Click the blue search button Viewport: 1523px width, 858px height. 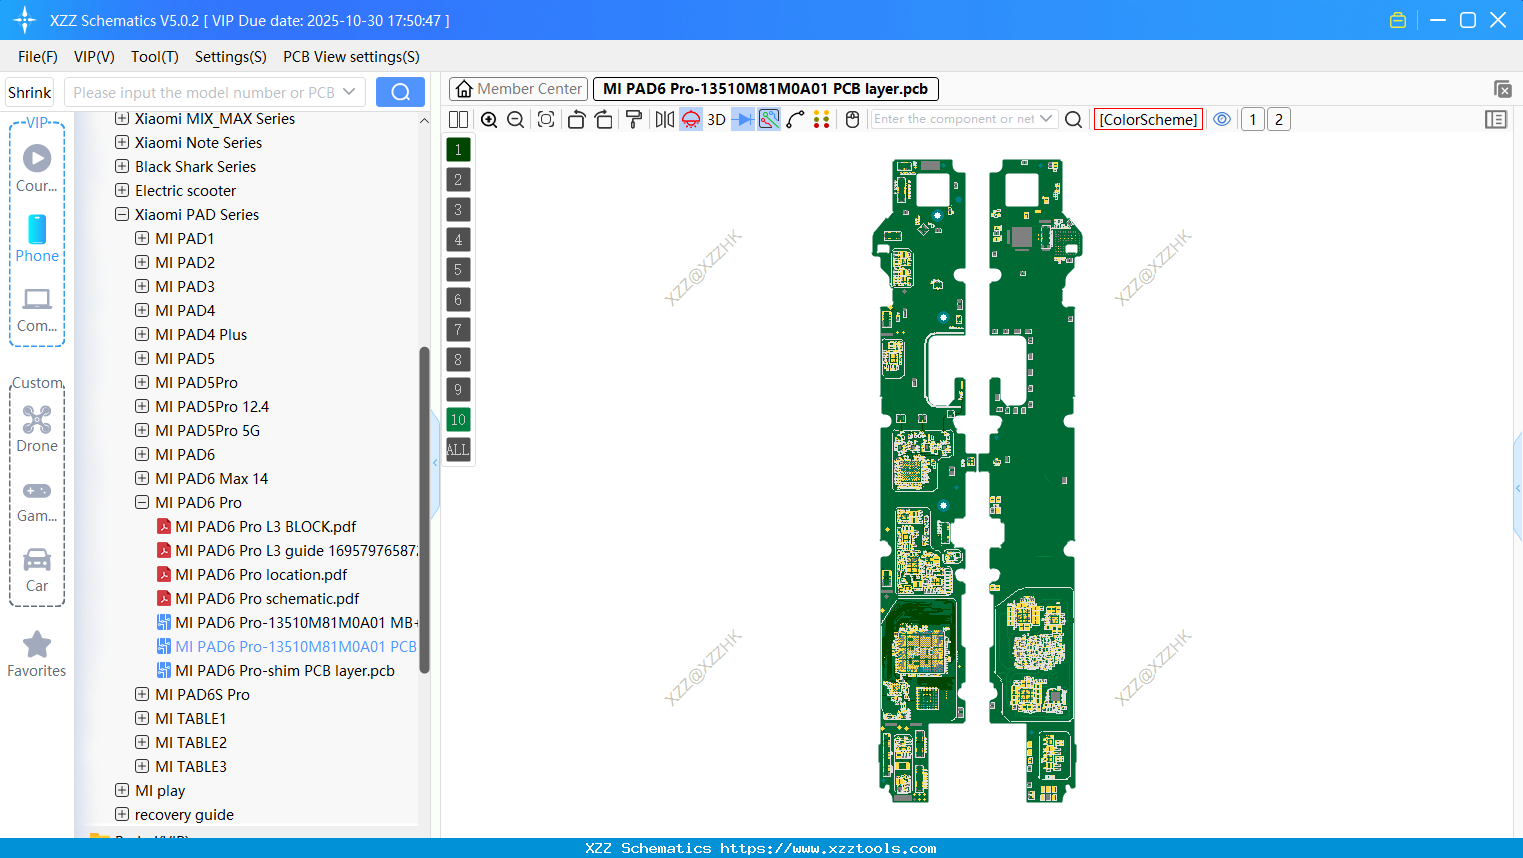click(x=400, y=92)
